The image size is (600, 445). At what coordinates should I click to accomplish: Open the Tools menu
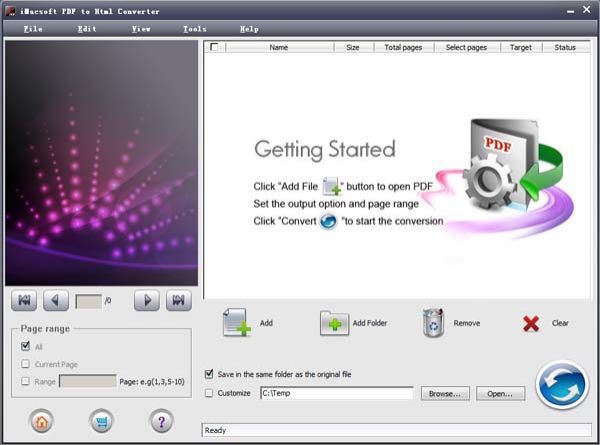(x=194, y=29)
